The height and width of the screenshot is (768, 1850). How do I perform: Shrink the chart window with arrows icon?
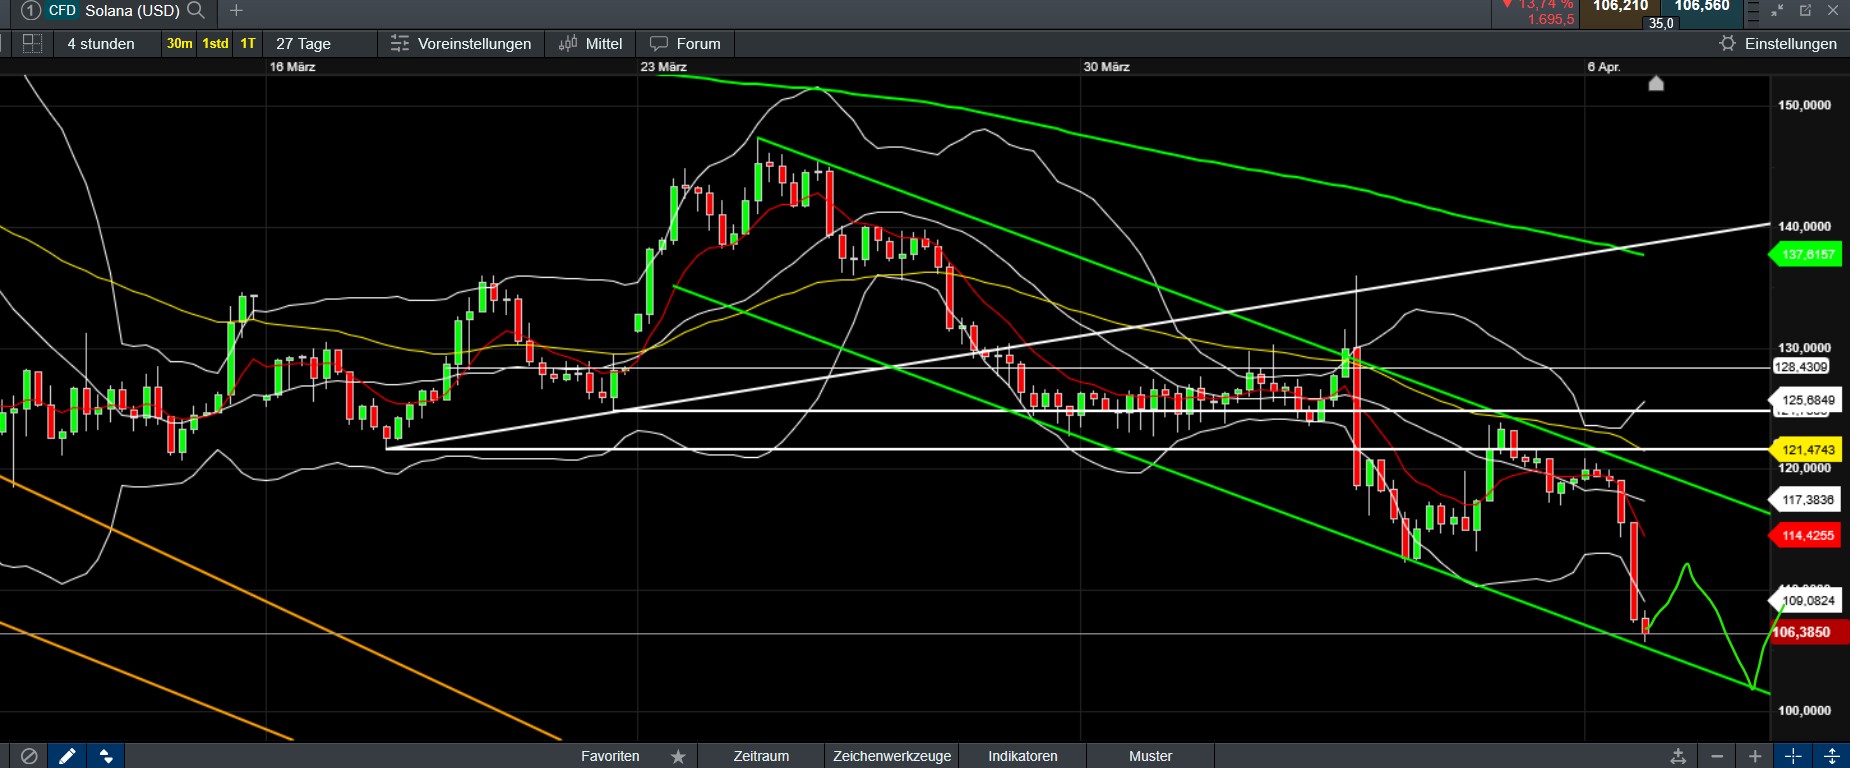pos(1778,10)
